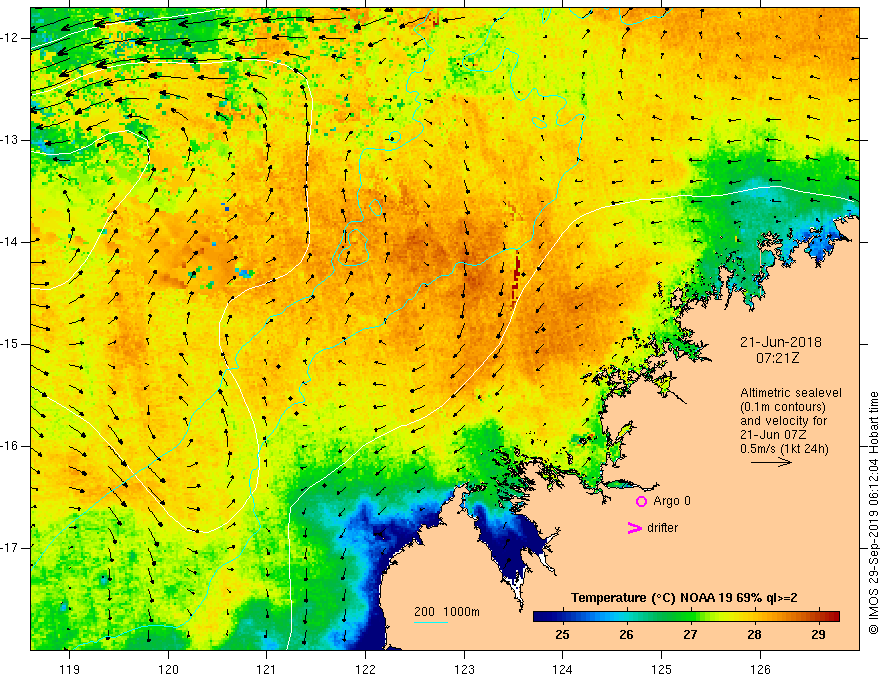Image resolution: width=880 pixels, height=680 pixels.
Task: Click the Temperature (°C) NOAA 19 title
Action: pos(684,598)
